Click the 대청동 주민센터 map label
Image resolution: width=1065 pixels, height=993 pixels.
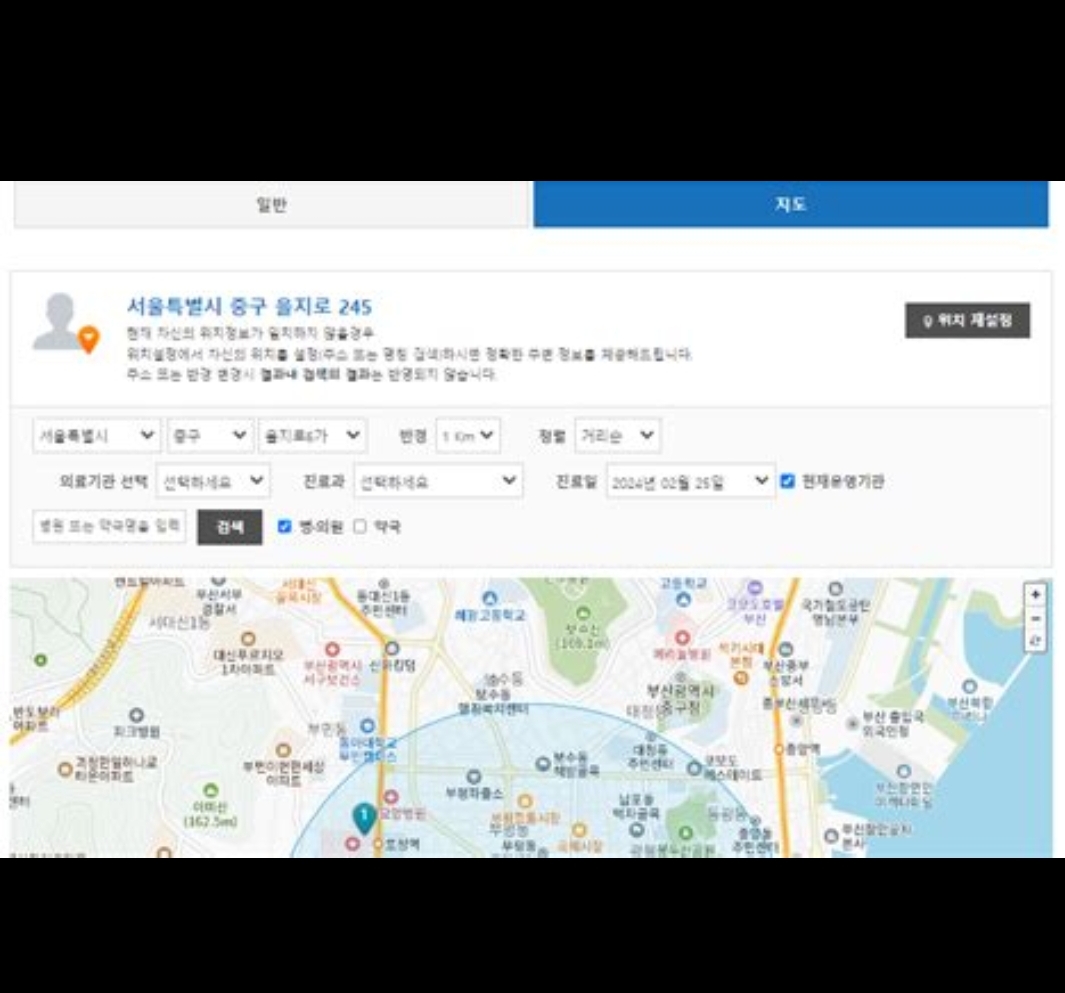tap(651, 757)
